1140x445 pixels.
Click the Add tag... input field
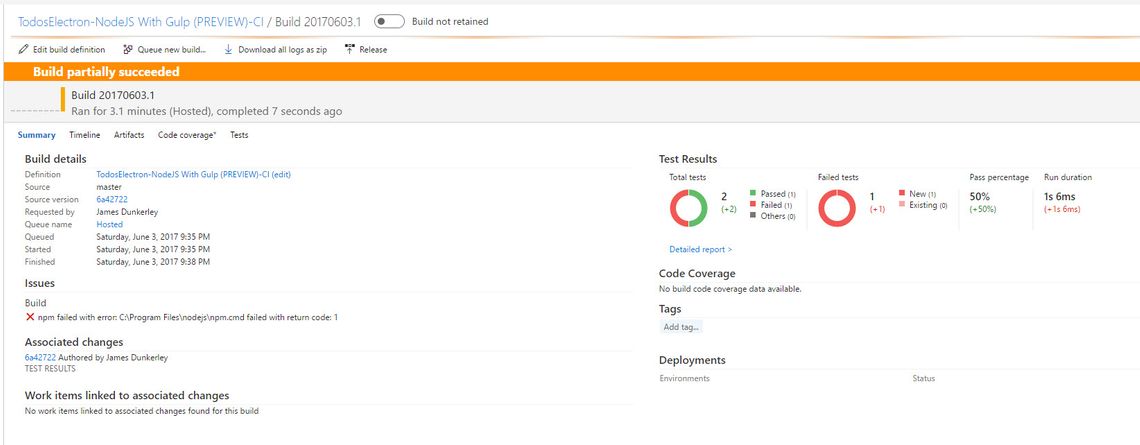pyautogui.click(x=681, y=327)
